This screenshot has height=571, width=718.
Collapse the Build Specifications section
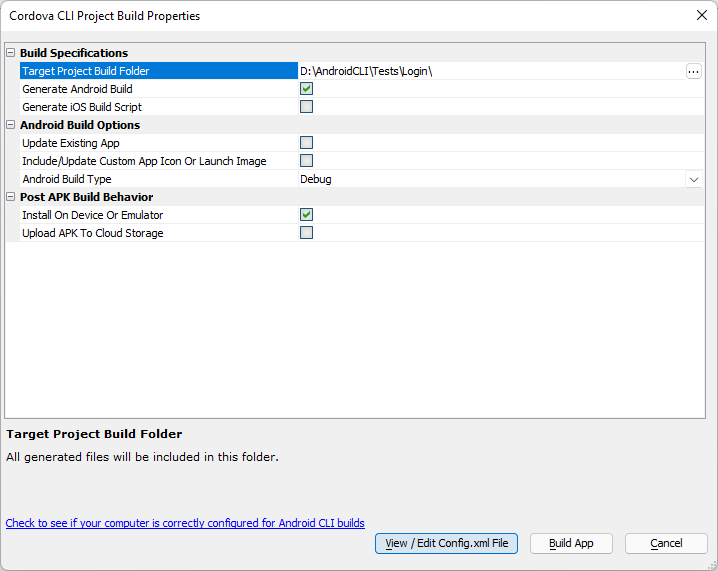(x=11, y=53)
